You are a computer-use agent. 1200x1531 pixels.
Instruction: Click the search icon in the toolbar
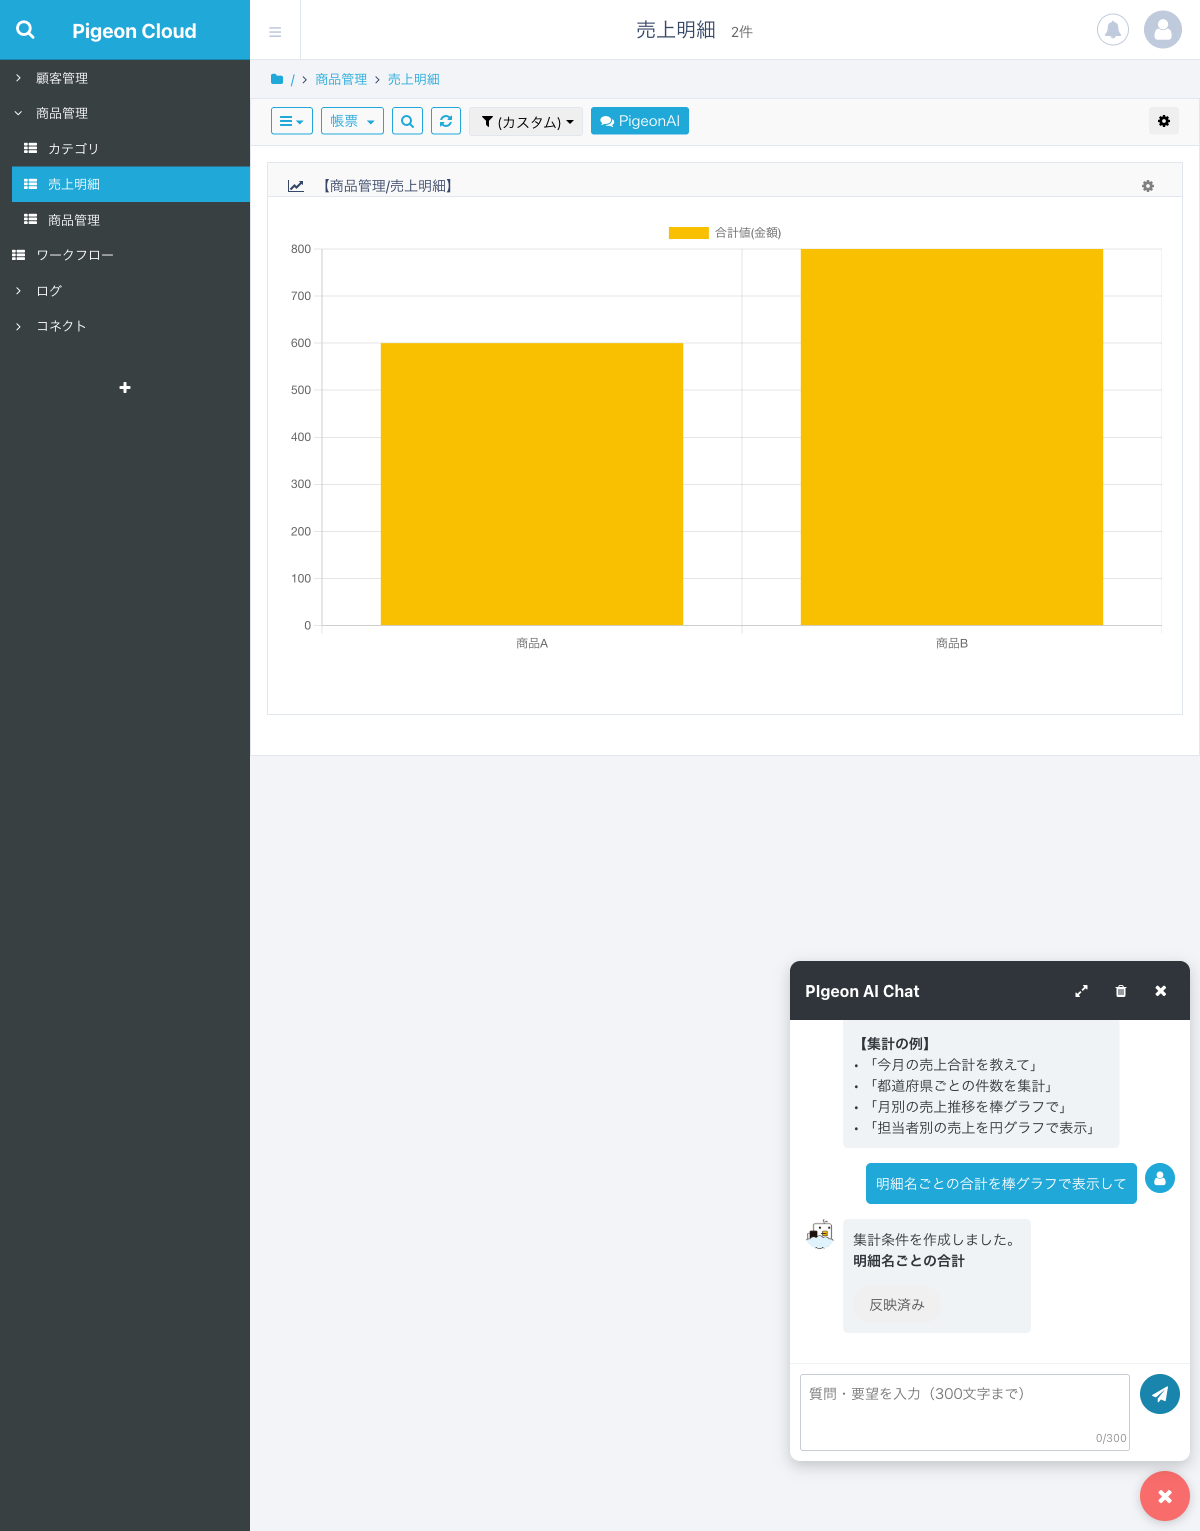click(x=407, y=121)
